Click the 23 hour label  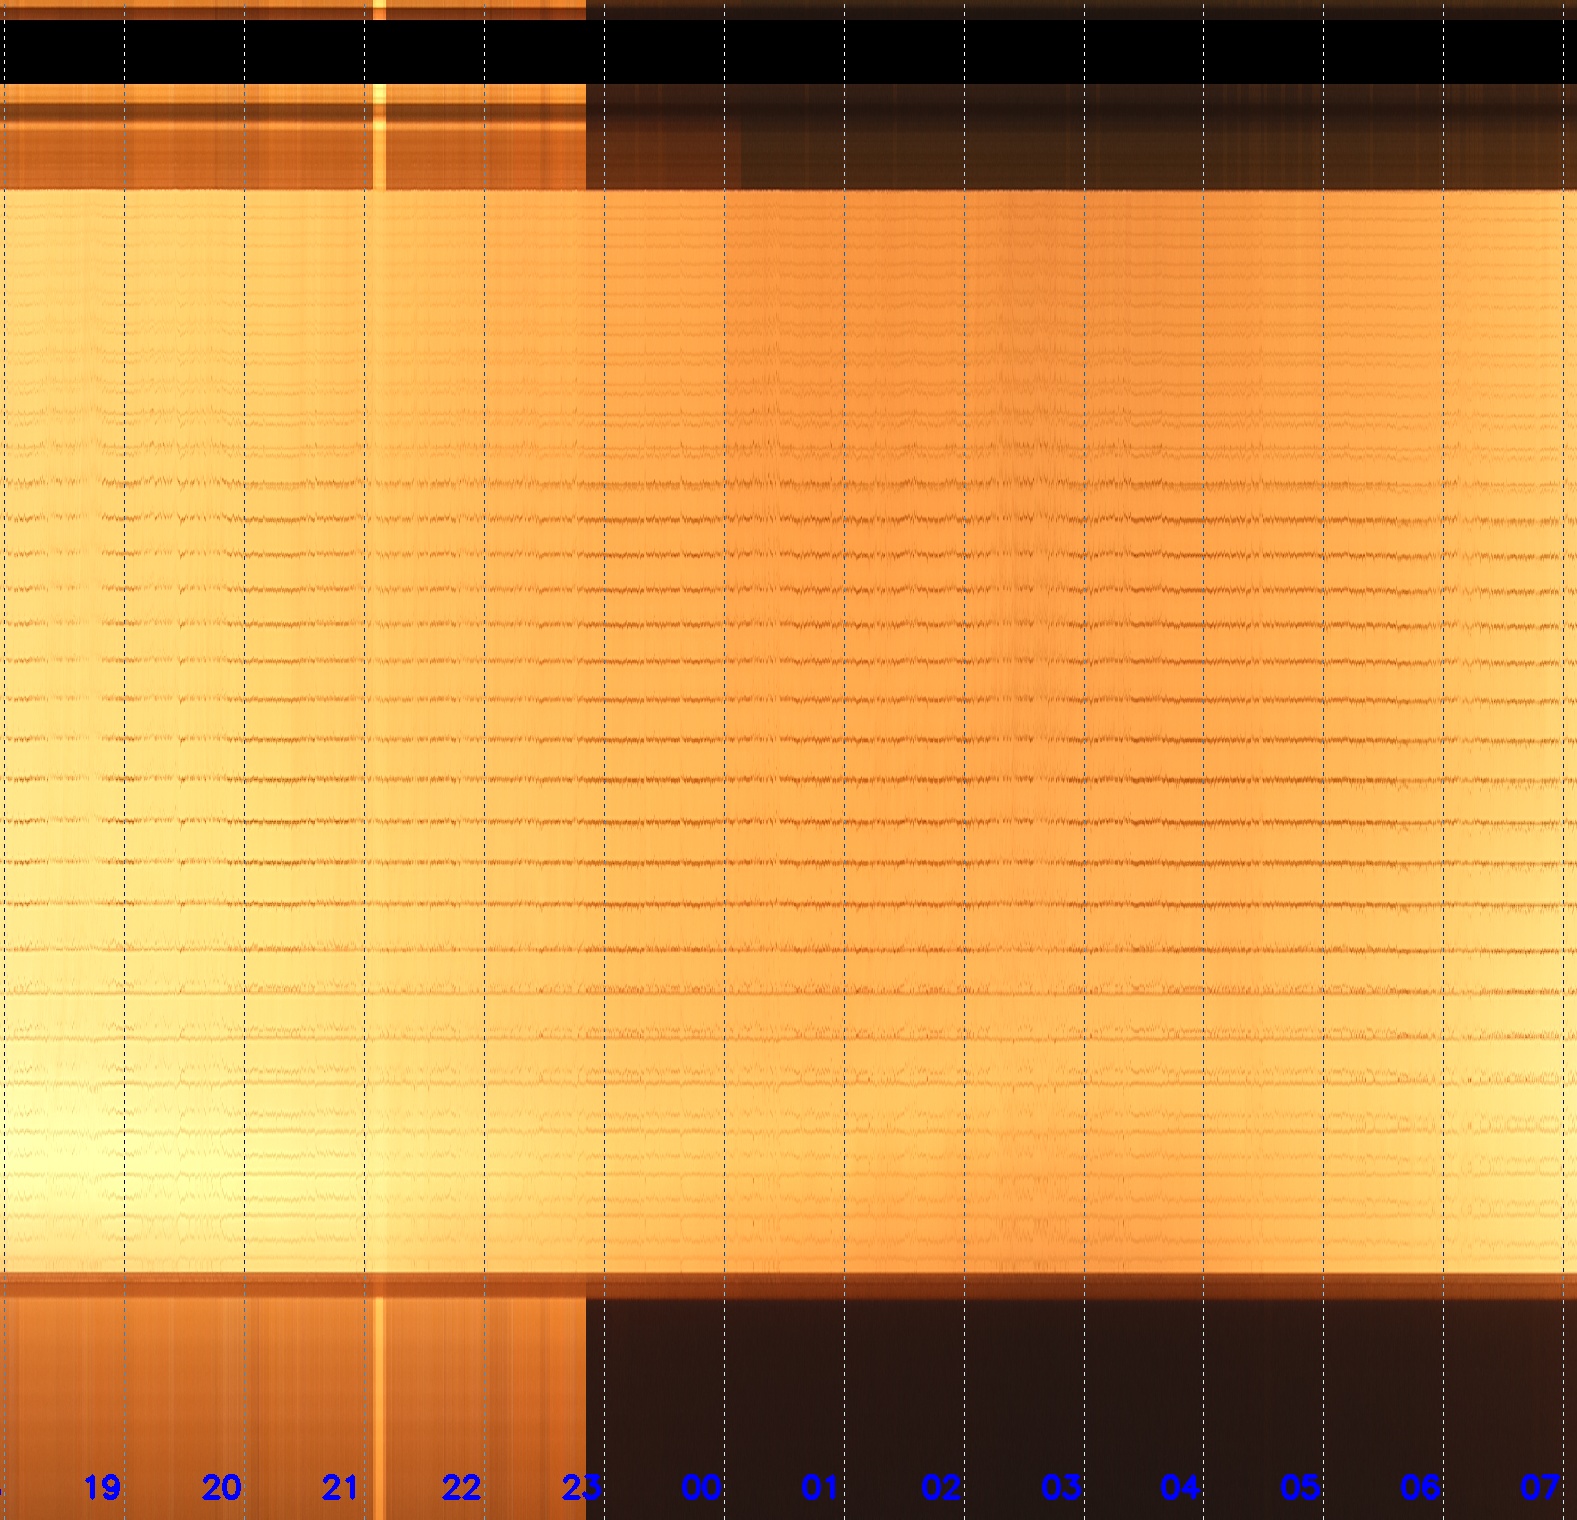pos(581,1488)
